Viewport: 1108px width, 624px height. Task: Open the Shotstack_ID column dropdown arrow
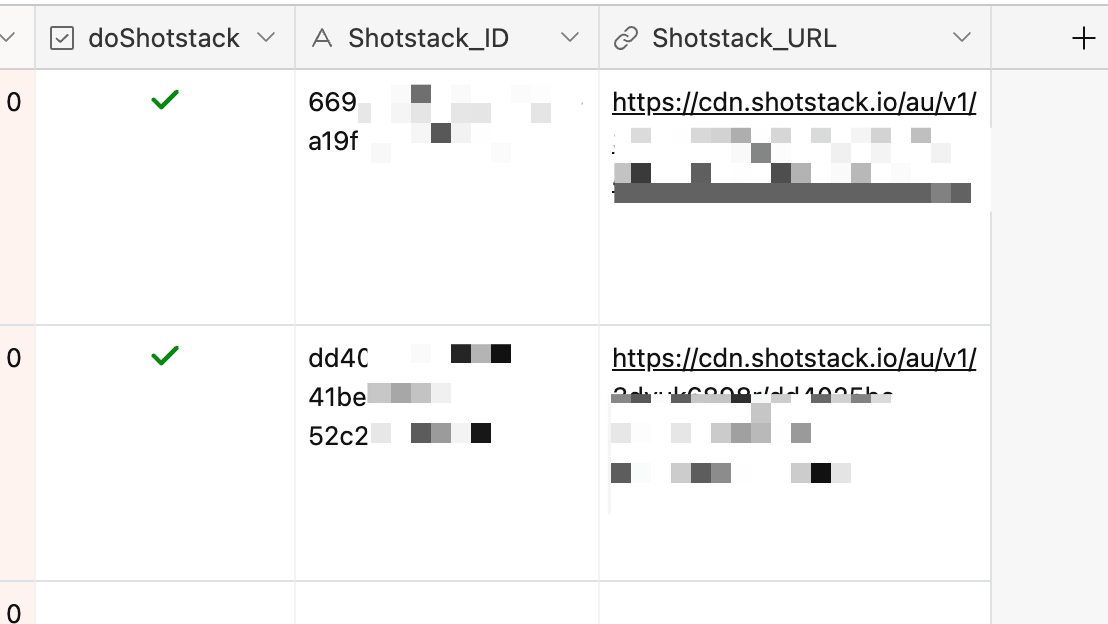pyautogui.click(x=570, y=37)
